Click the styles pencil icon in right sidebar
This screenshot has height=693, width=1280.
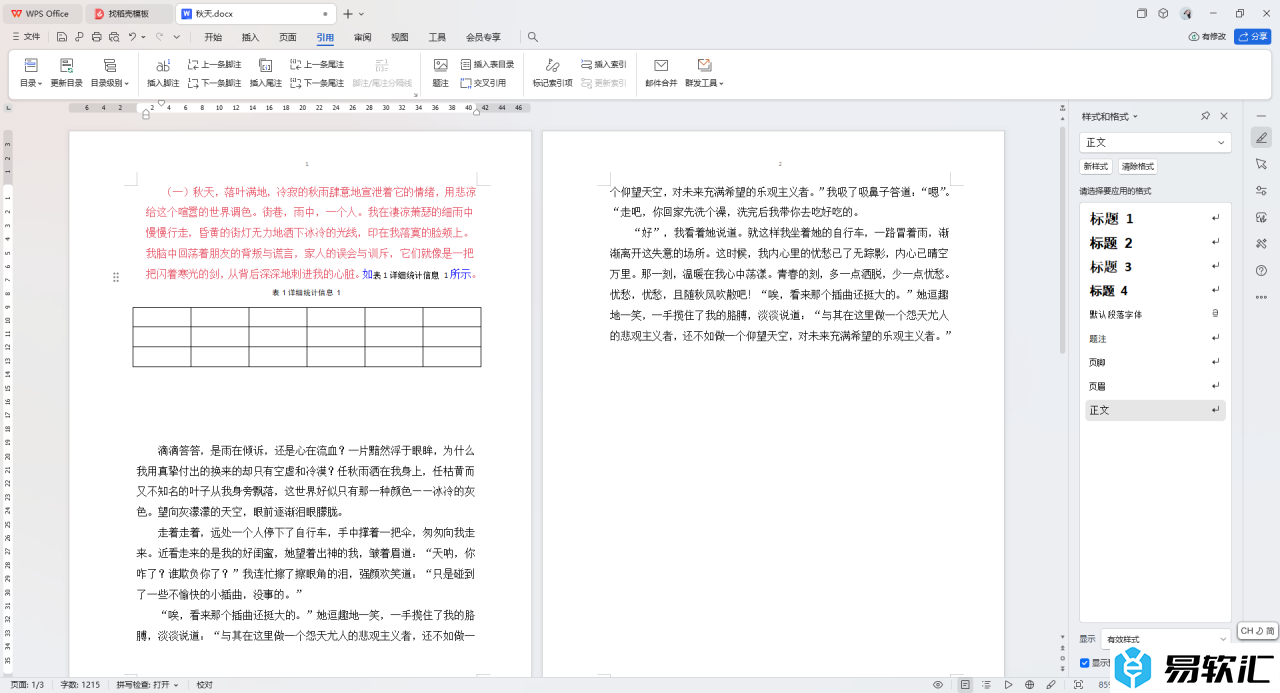[1261, 138]
